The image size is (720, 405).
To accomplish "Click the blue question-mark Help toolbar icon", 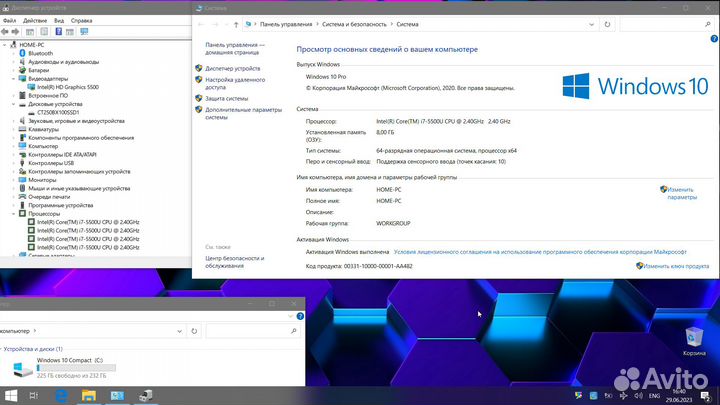I will coord(58,32).
